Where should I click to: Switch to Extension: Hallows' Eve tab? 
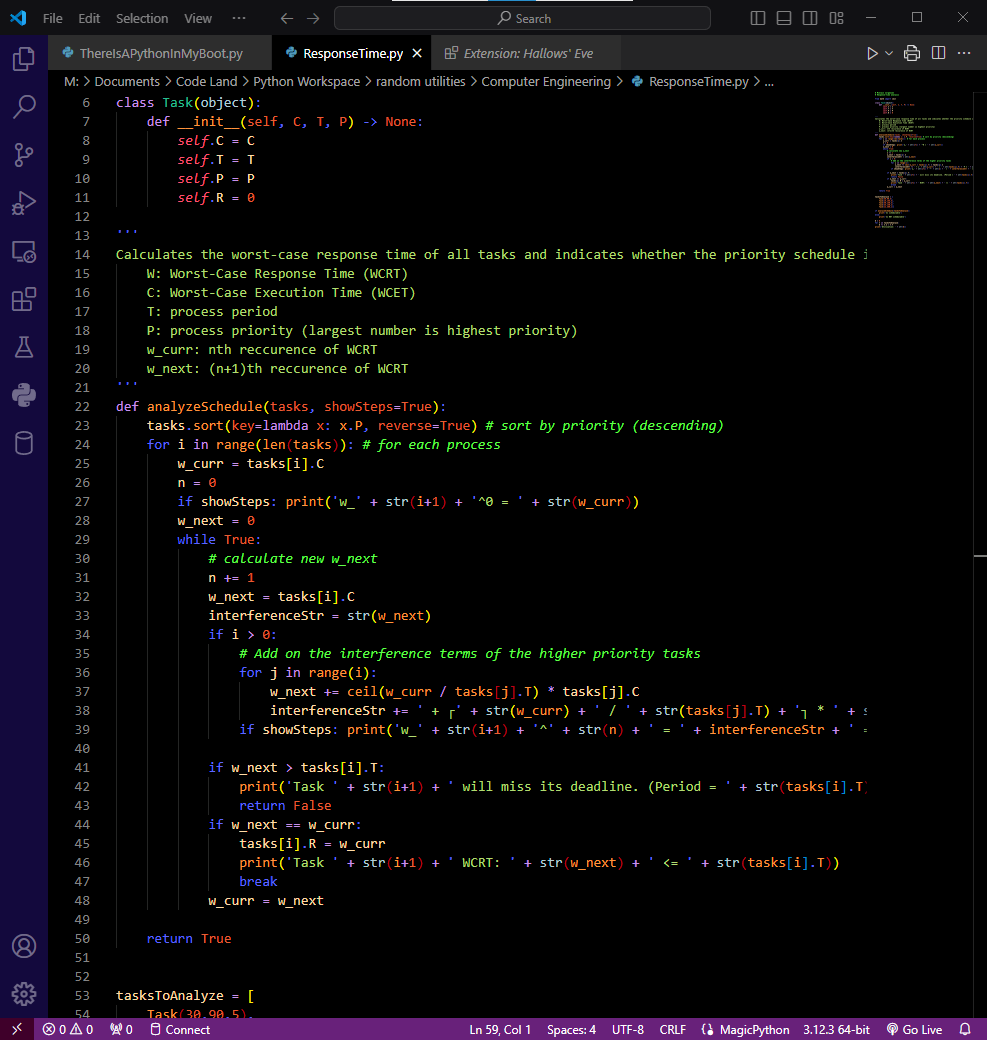[x=527, y=53]
